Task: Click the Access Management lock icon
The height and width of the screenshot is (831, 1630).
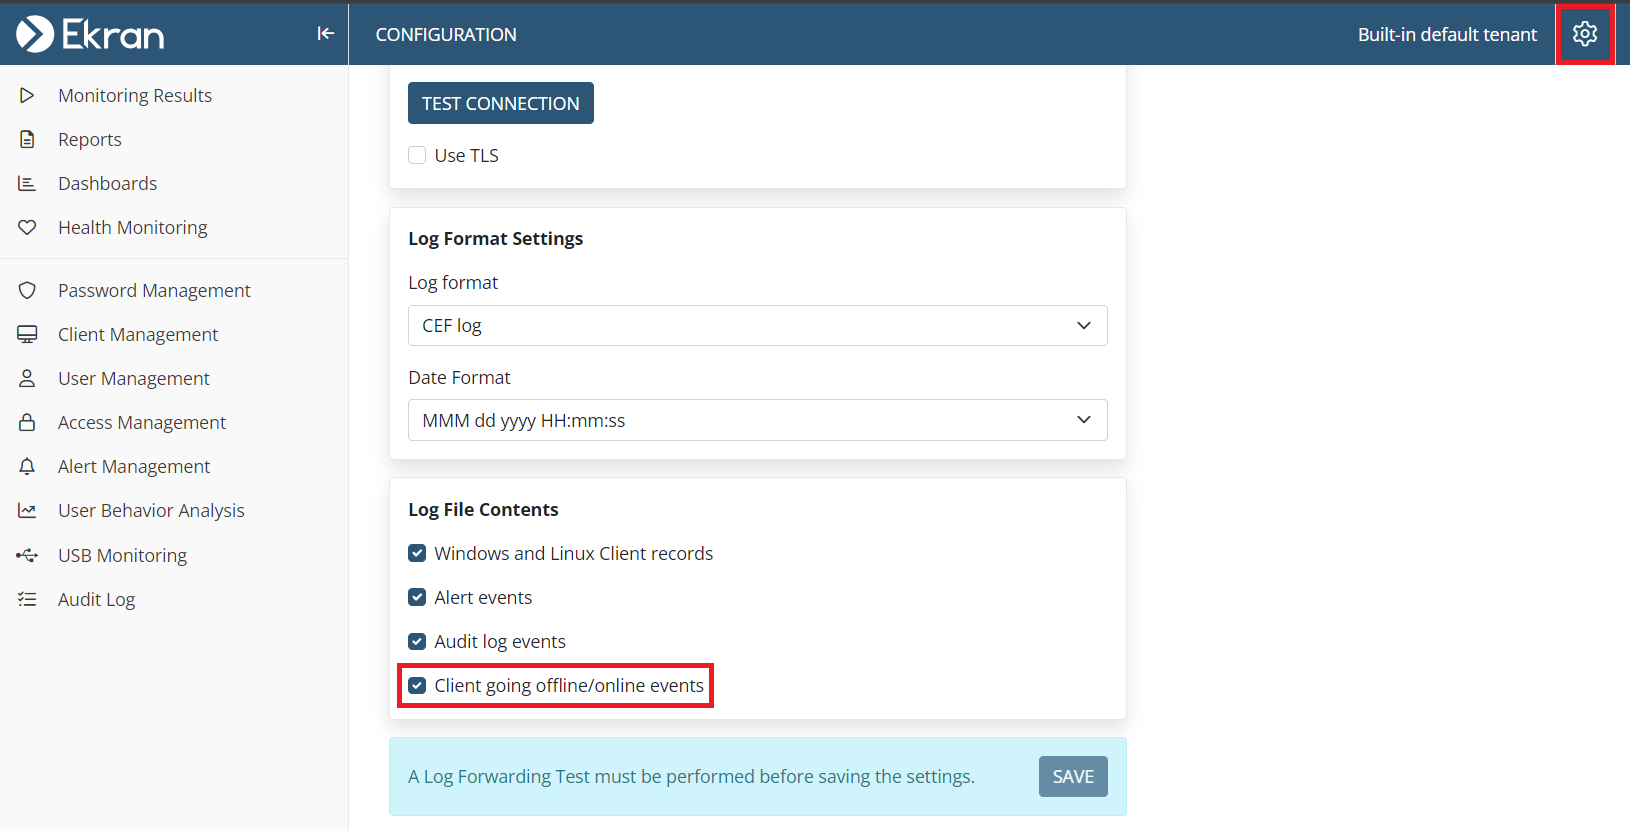Action: point(27,423)
